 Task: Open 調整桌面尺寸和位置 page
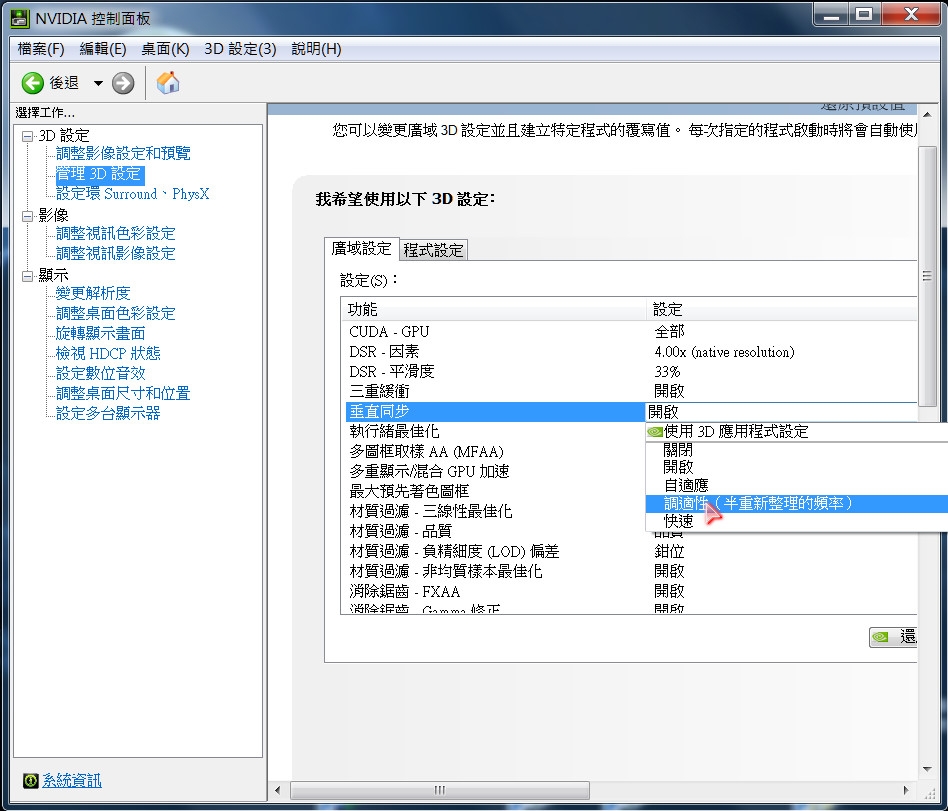coord(123,393)
